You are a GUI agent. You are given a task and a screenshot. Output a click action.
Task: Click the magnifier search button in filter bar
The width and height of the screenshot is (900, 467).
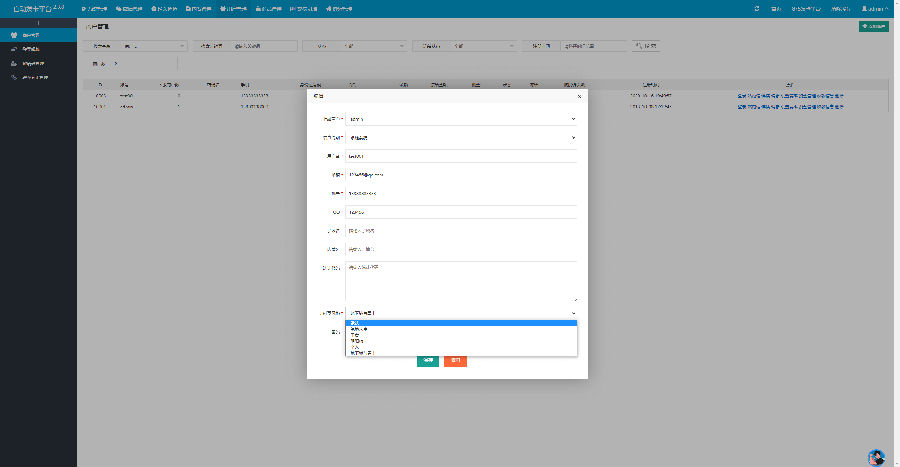[x=645, y=46]
